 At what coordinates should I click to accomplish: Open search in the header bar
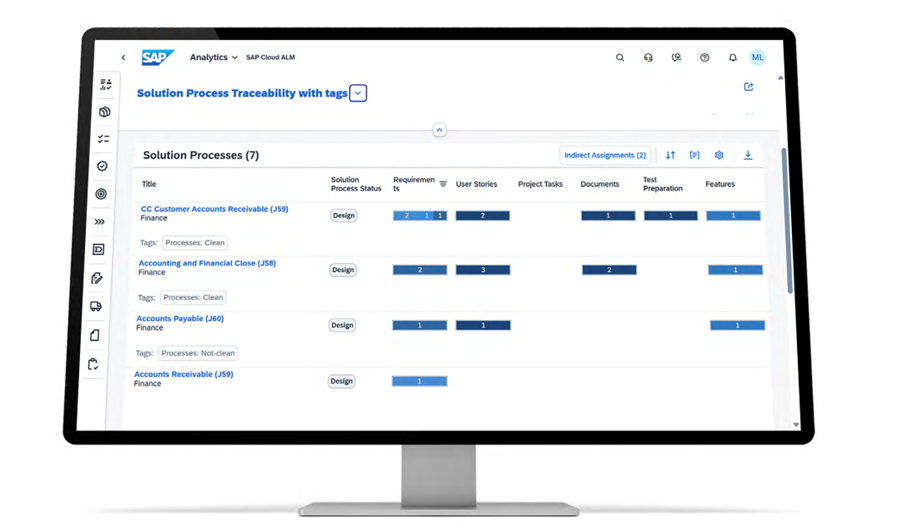(x=620, y=57)
